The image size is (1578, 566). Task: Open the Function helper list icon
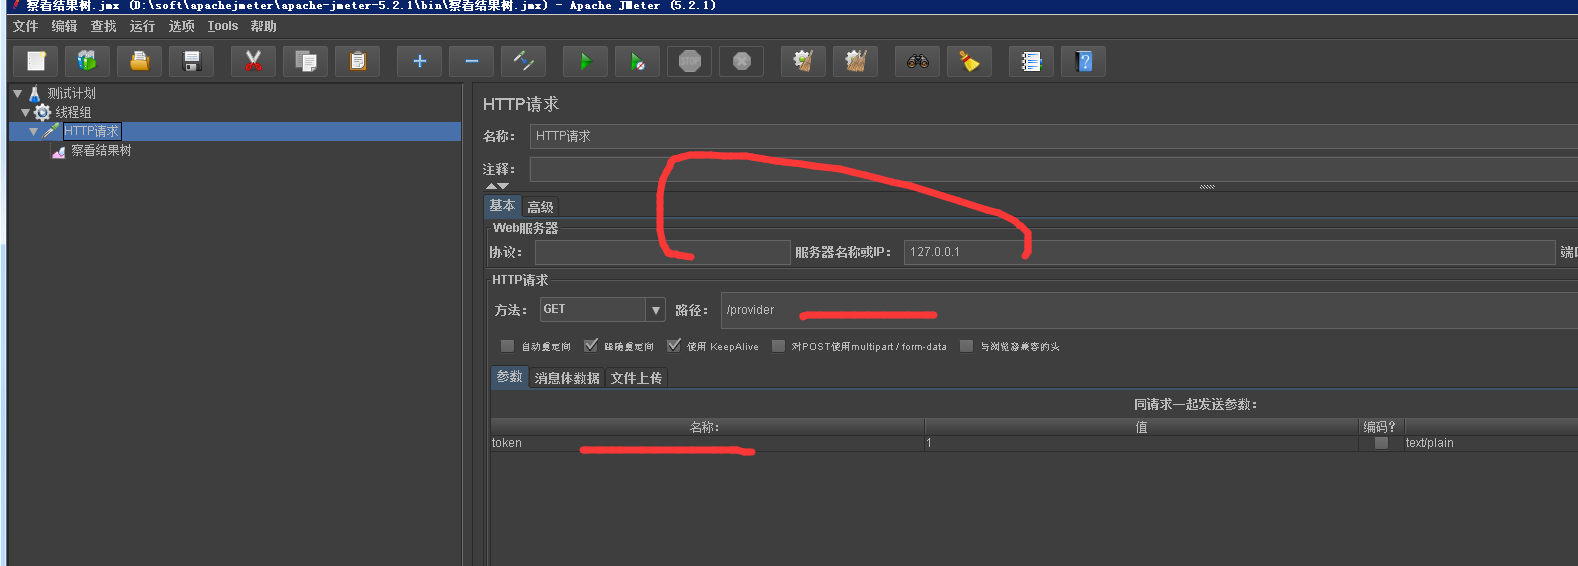(1032, 61)
